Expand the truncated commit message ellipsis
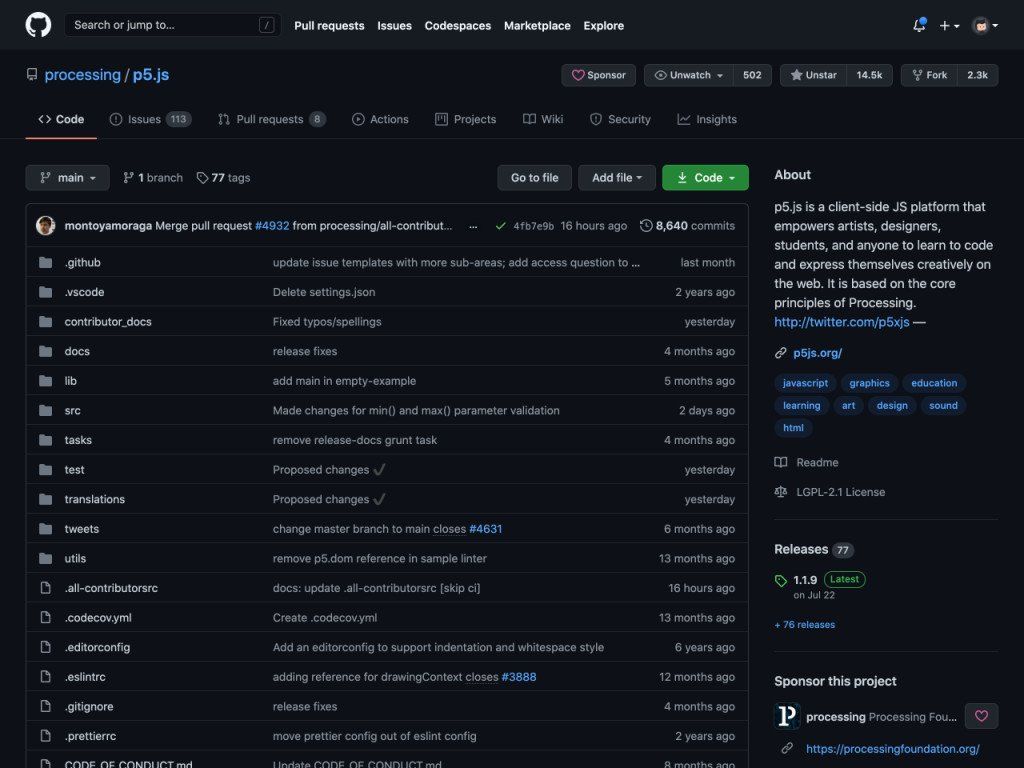The image size is (1024, 768). click(473, 226)
